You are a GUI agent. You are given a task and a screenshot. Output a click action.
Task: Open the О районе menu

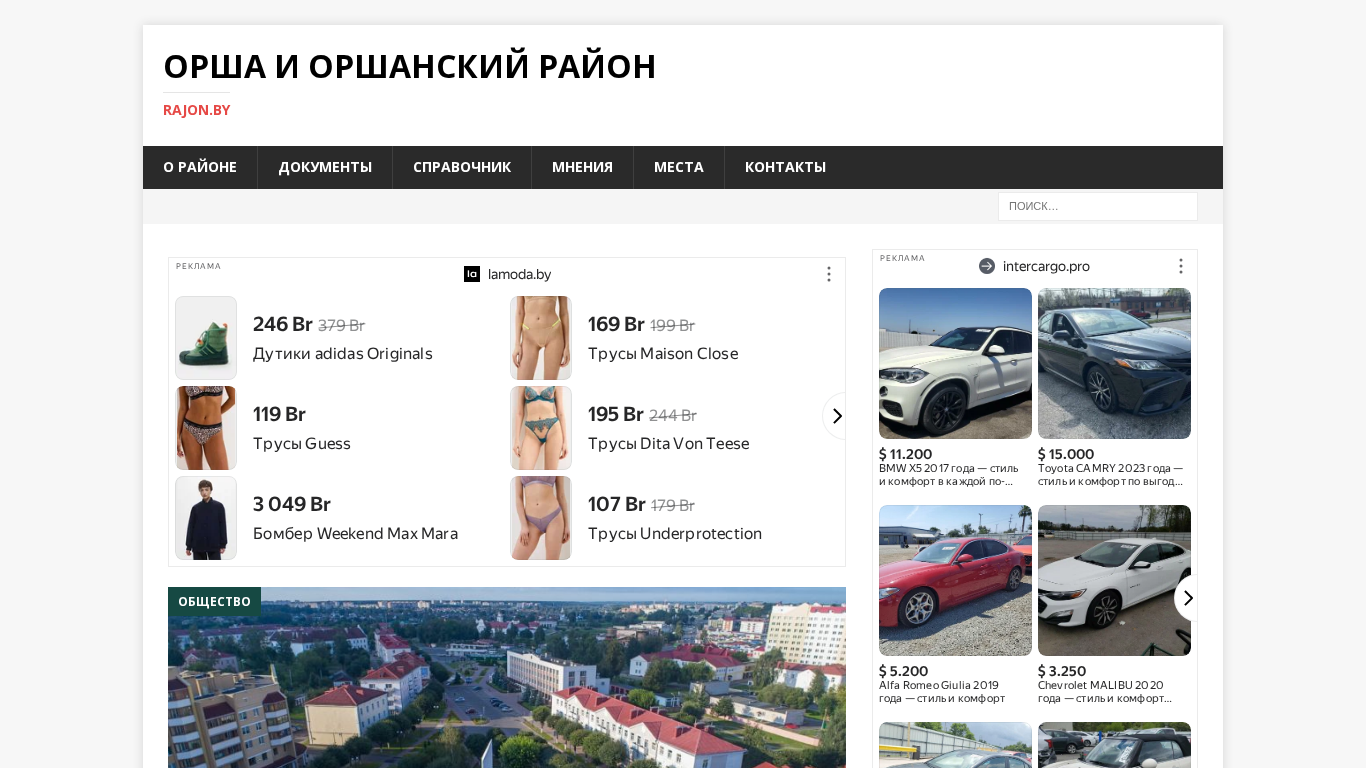pyautogui.click(x=200, y=167)
